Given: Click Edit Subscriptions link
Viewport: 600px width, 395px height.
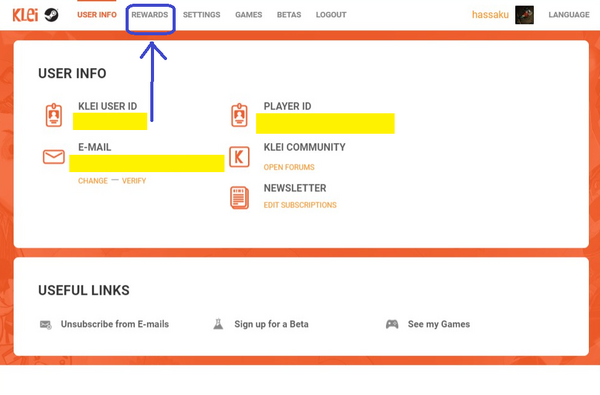Looking at the screenshot, I should (x=300, y=205).
